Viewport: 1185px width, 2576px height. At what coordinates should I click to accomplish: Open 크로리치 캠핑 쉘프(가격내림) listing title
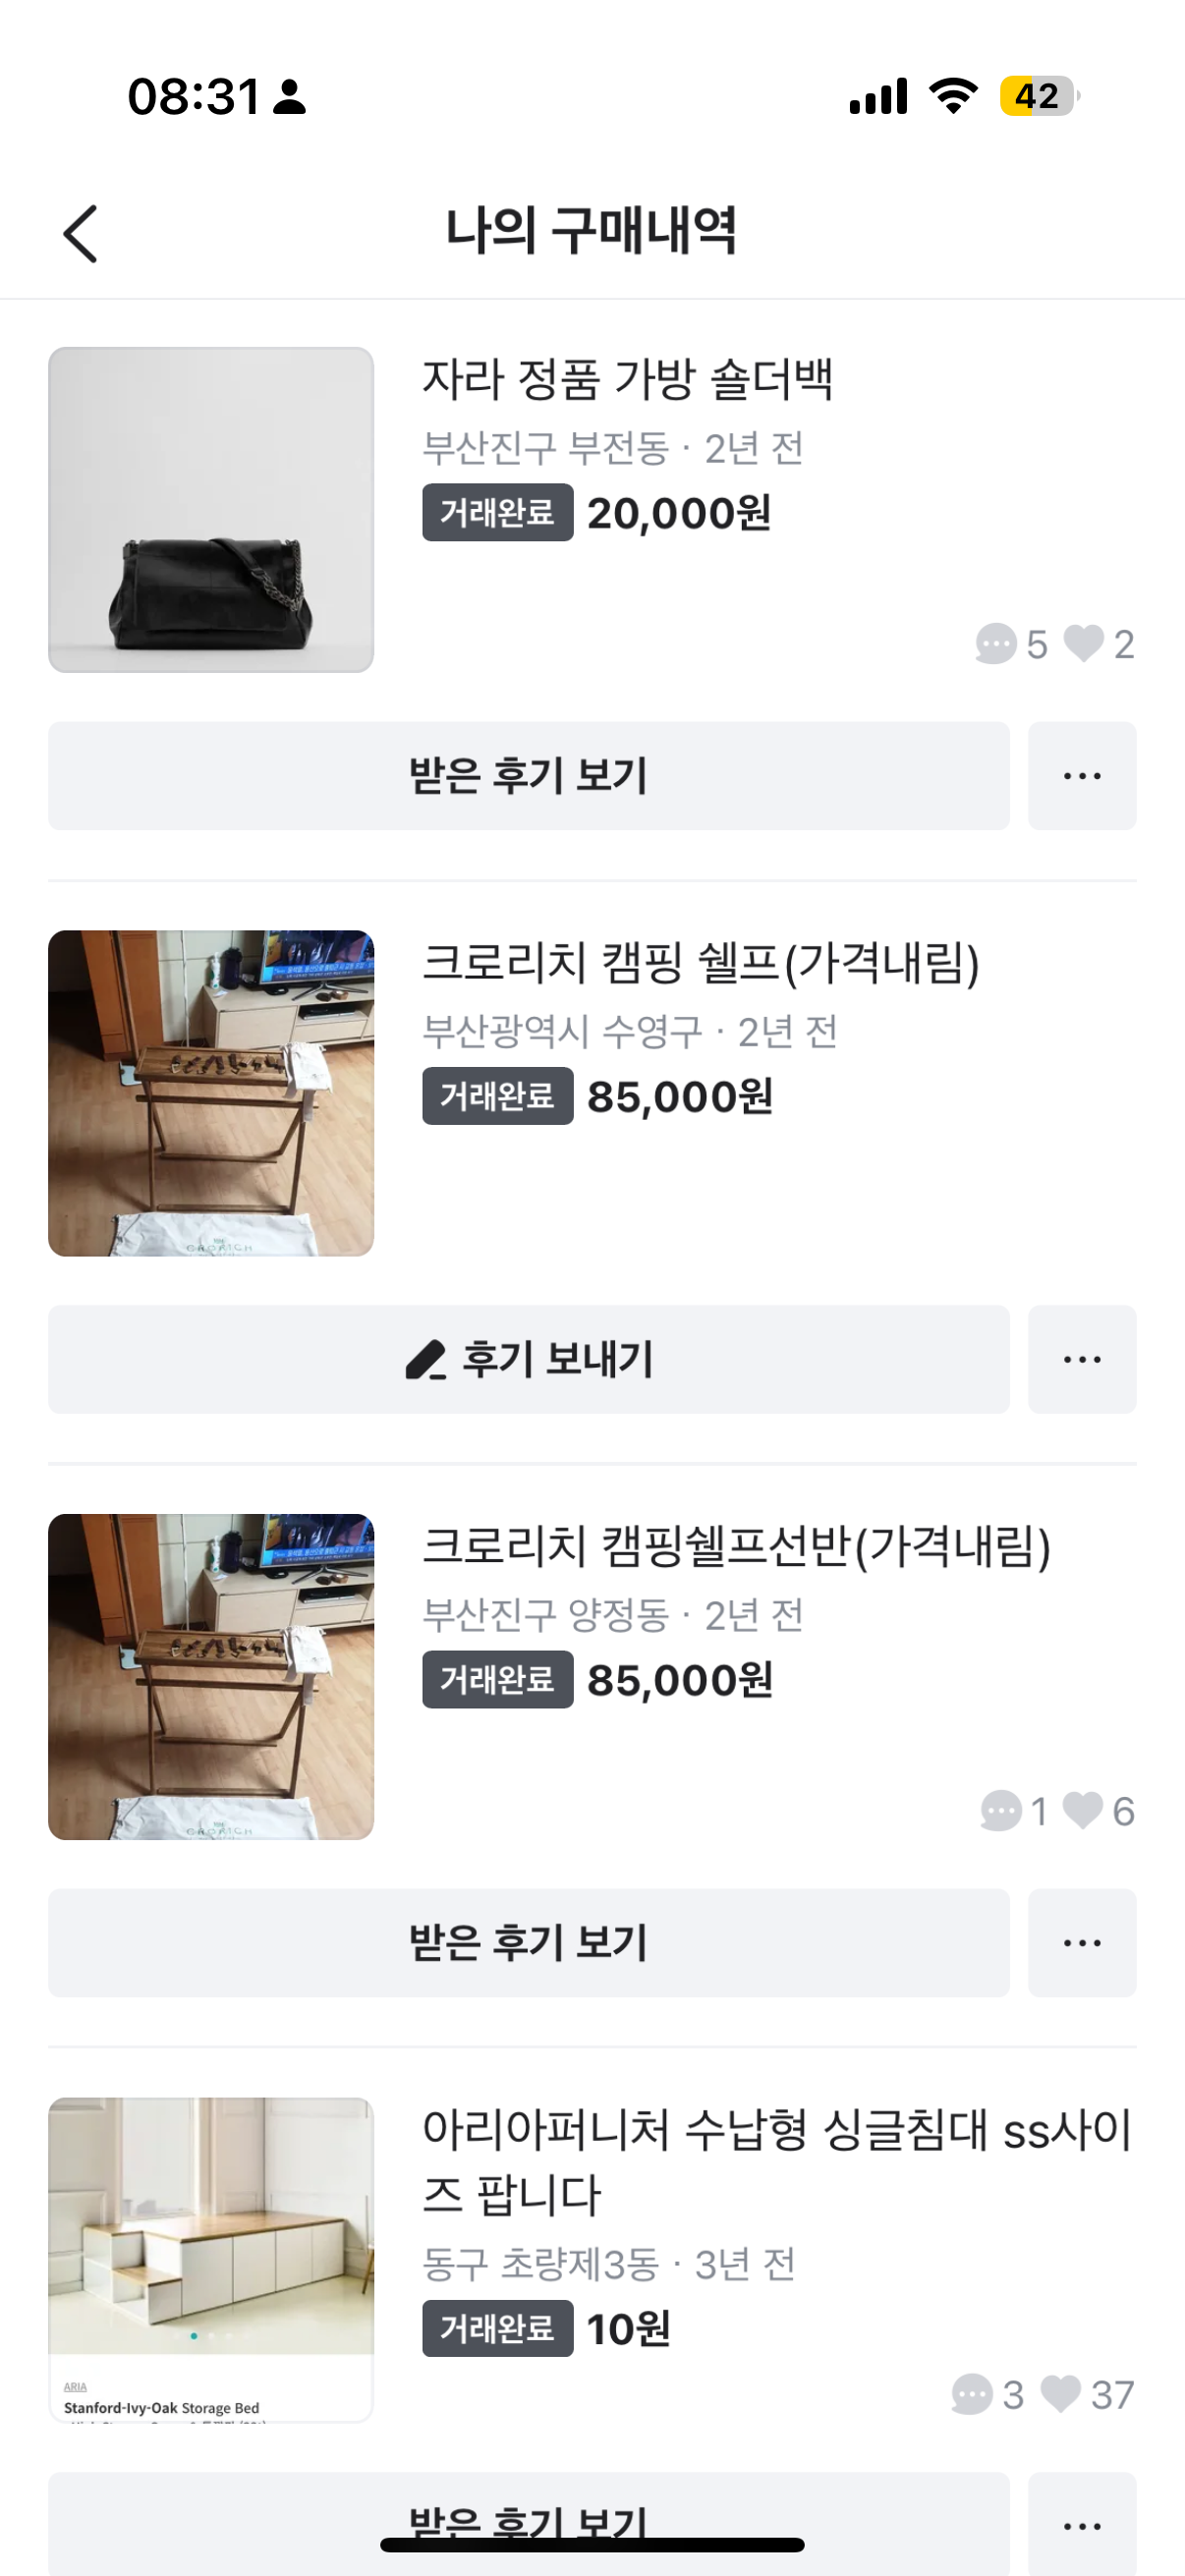click(700, 963)
